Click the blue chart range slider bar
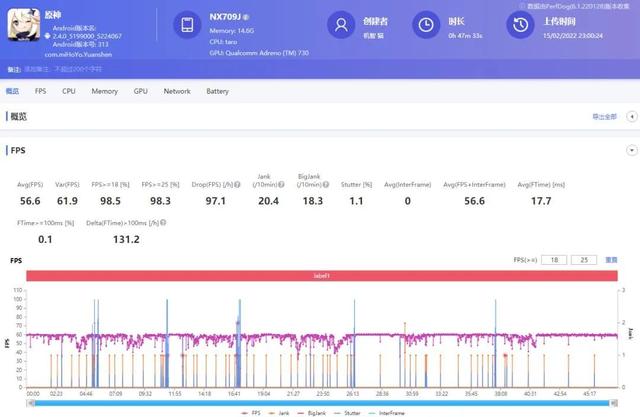 click(x=322, y=403)
